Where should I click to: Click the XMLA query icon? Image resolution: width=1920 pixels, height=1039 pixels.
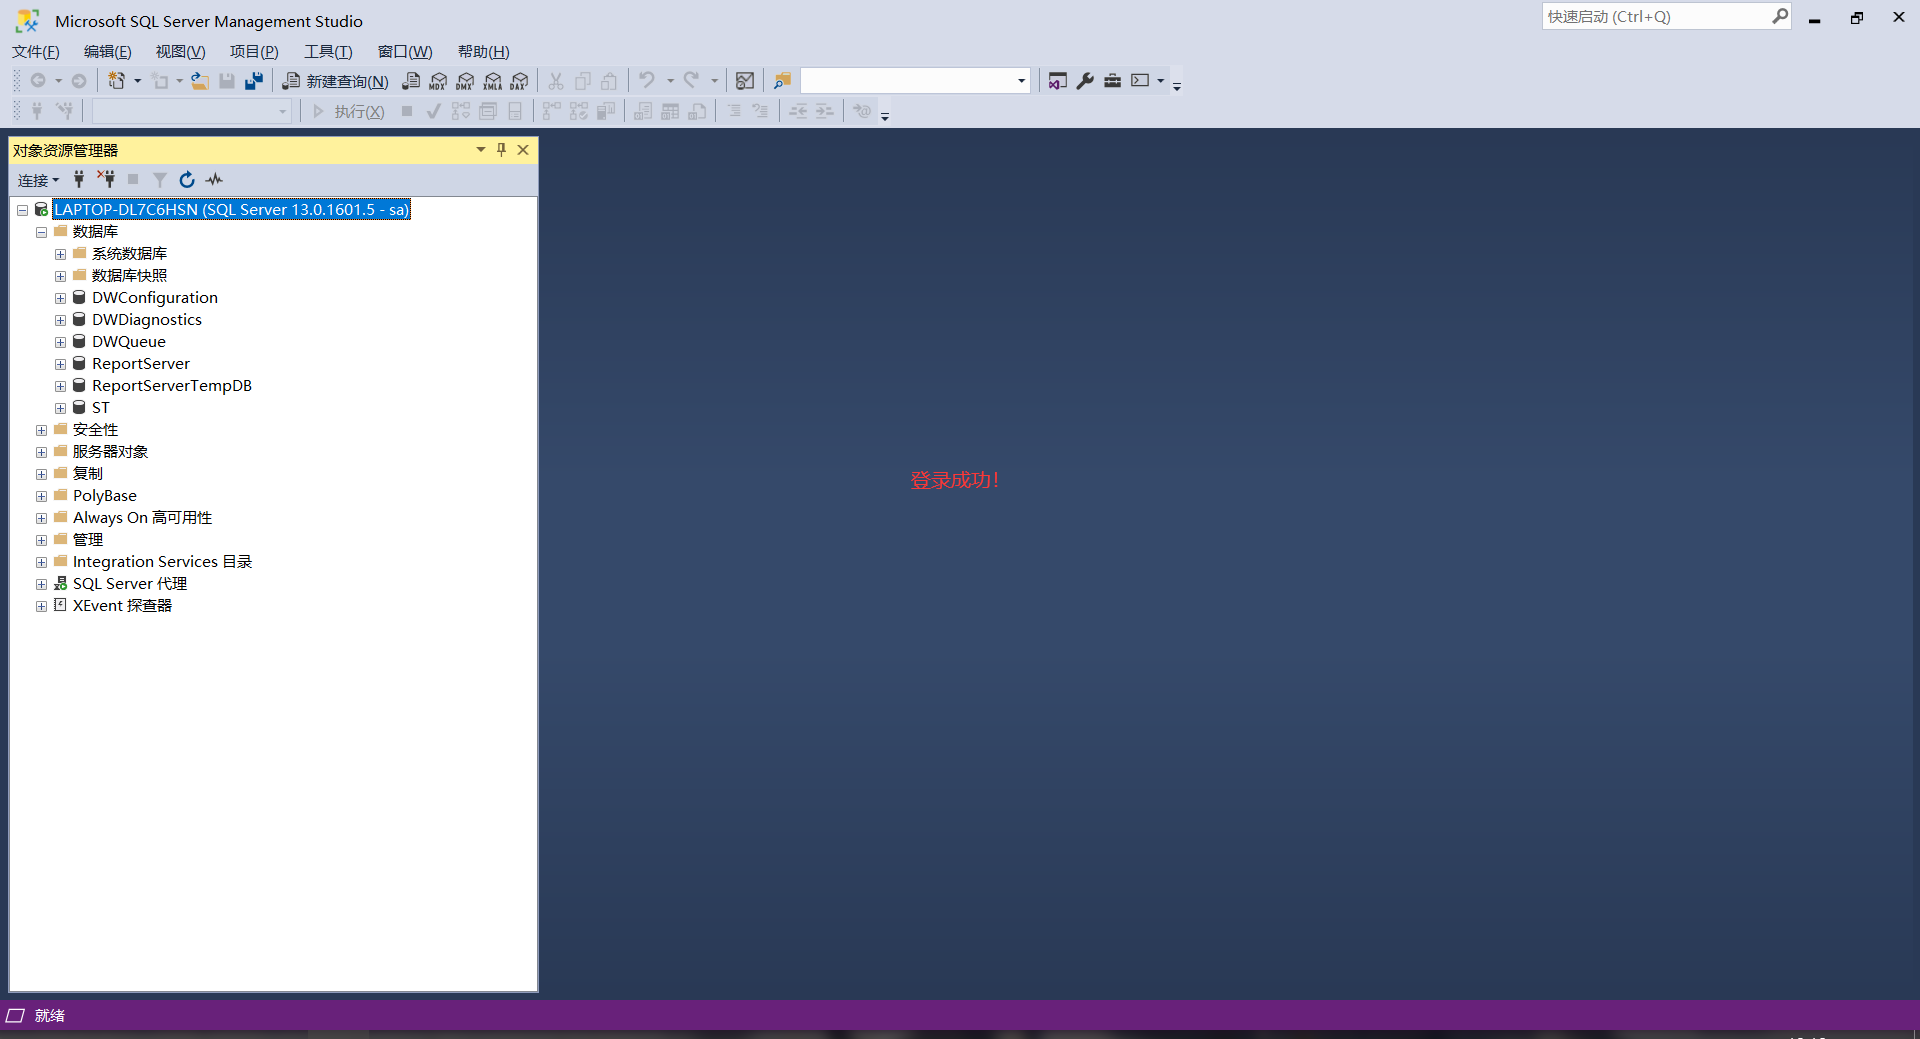(492, 81)
